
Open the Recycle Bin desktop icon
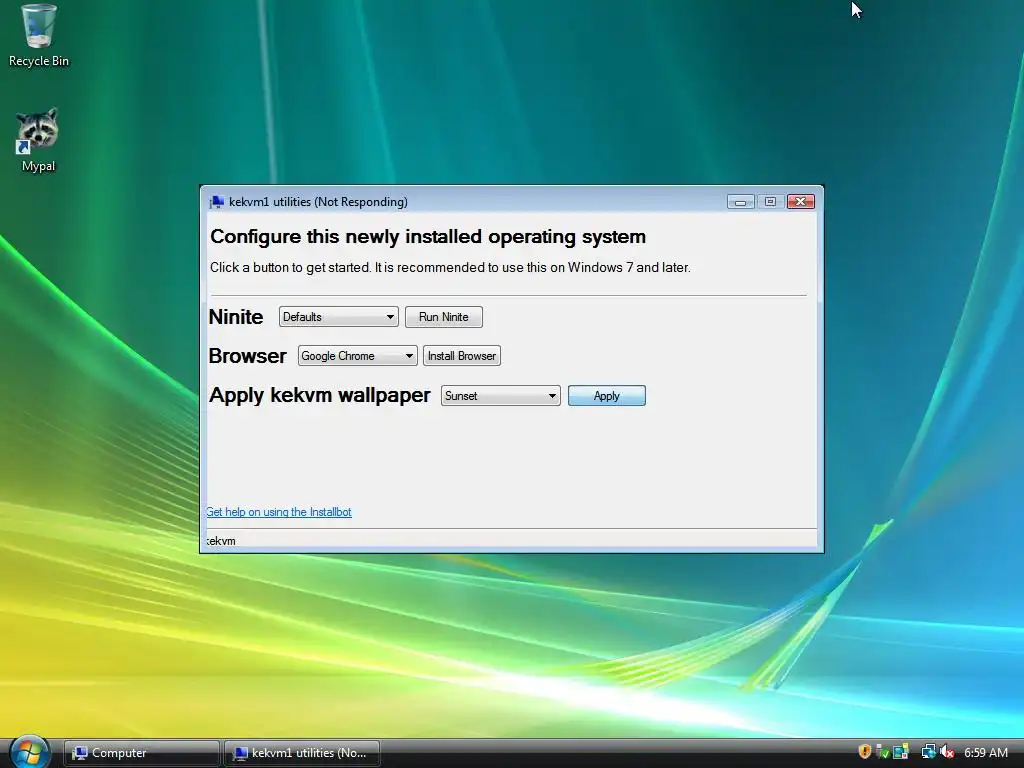point(38,35)
